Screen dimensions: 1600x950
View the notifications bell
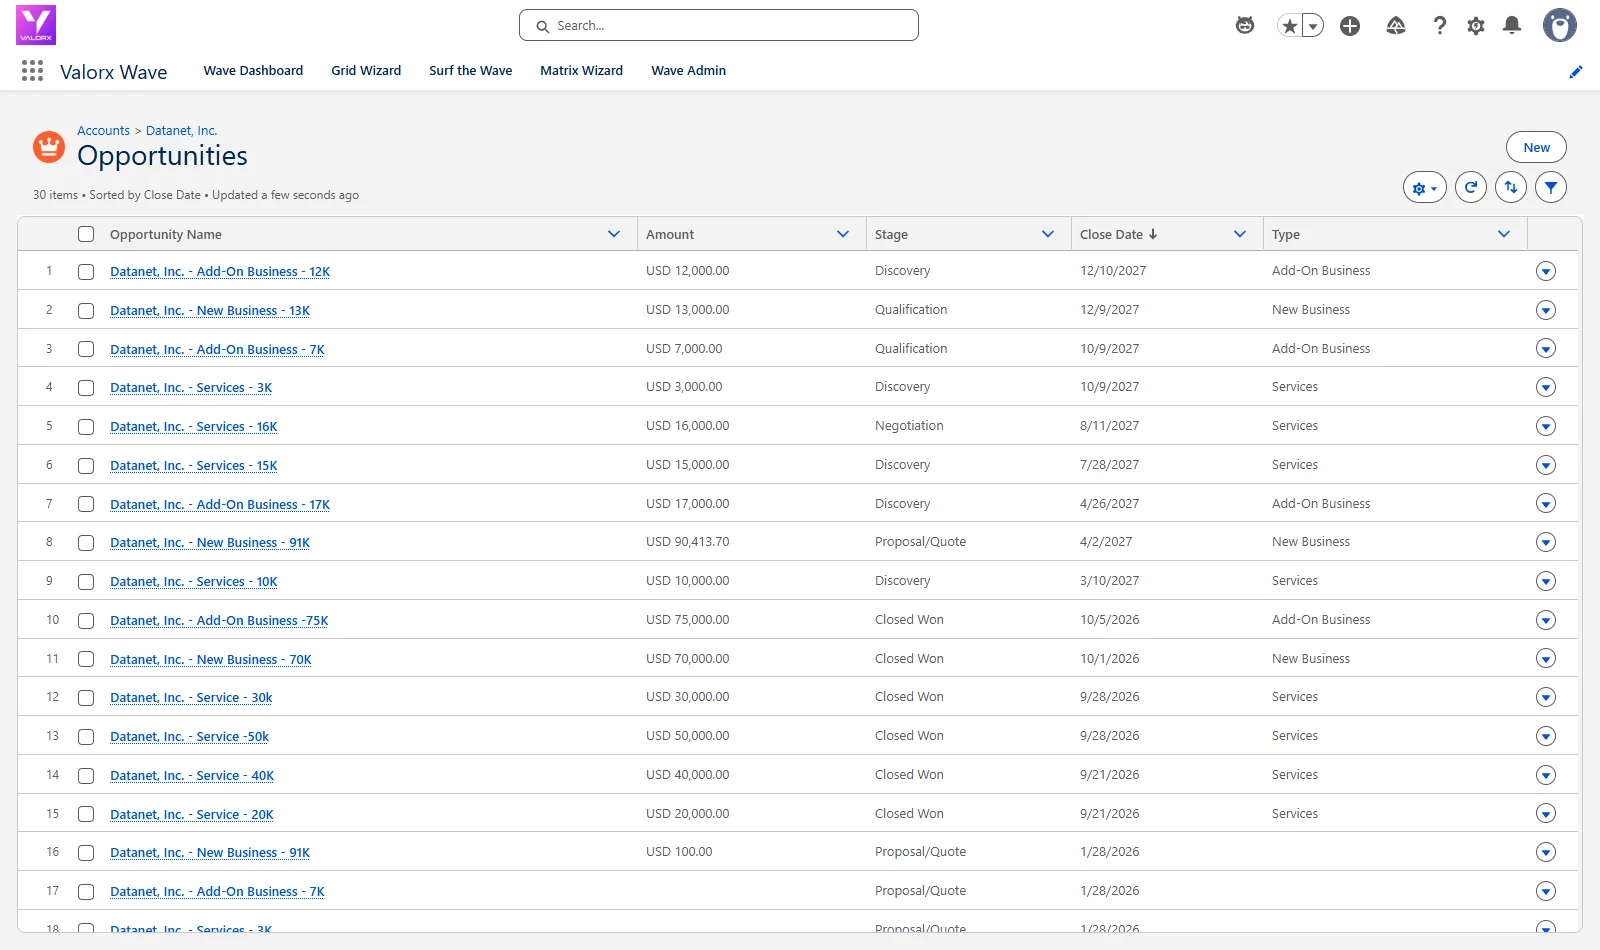tap(1512, 26)
